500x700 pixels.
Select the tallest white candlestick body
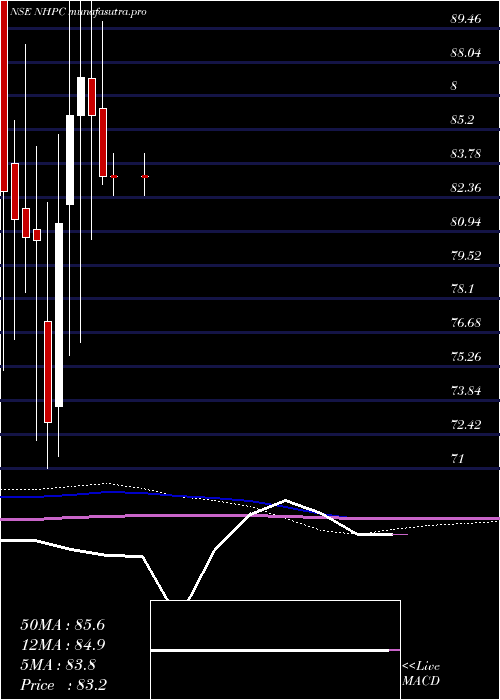pyautogui.click(x=59, y=315)
